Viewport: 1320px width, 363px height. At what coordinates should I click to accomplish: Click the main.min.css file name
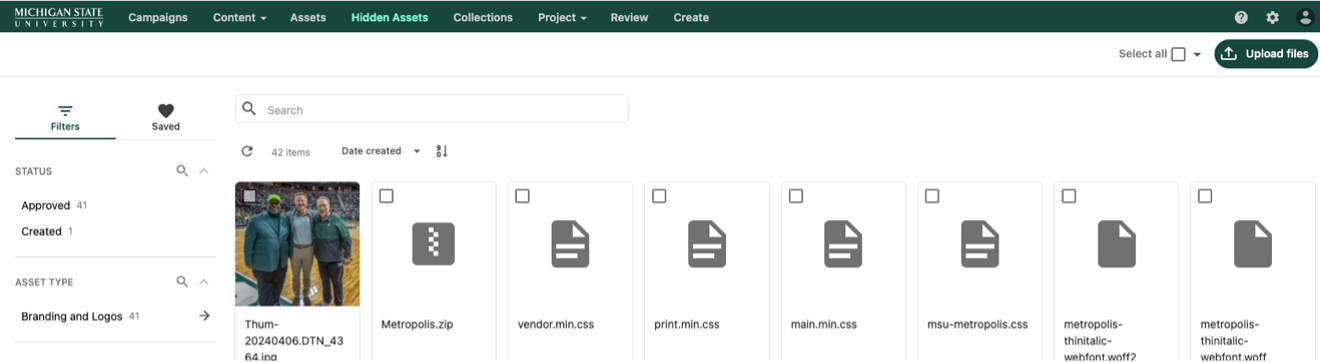click(824, 324)
